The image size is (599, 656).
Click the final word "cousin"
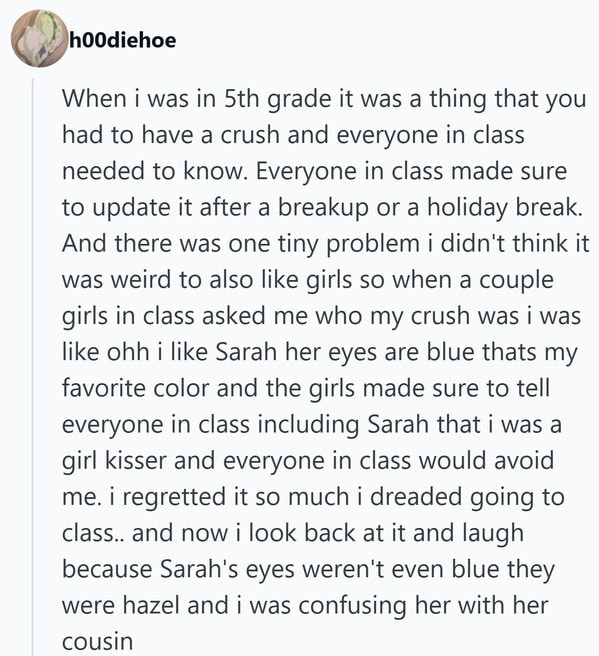(97, 641)
